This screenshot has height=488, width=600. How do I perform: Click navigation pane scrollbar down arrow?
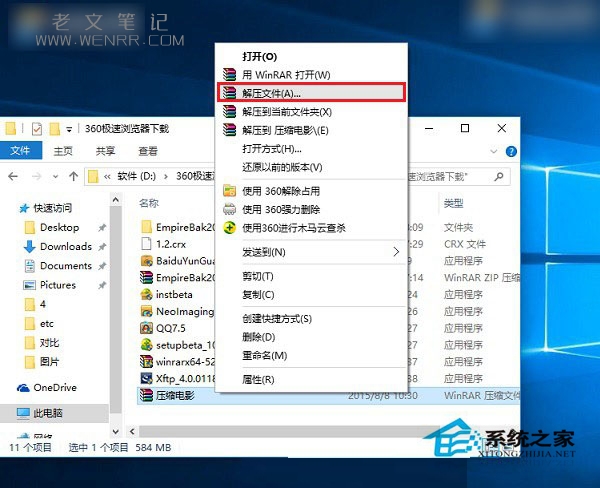point(116,432)
